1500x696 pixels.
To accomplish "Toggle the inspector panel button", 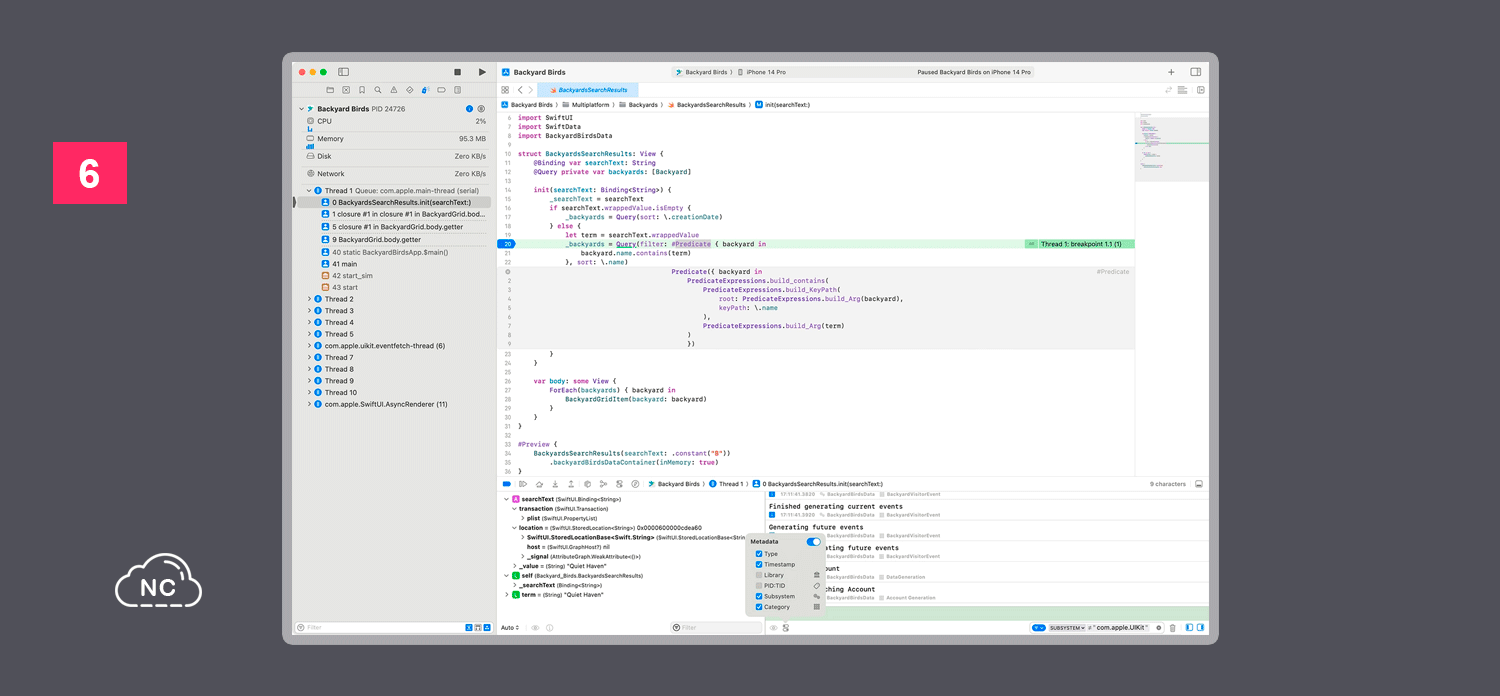I will click(x=1195, y=72).
